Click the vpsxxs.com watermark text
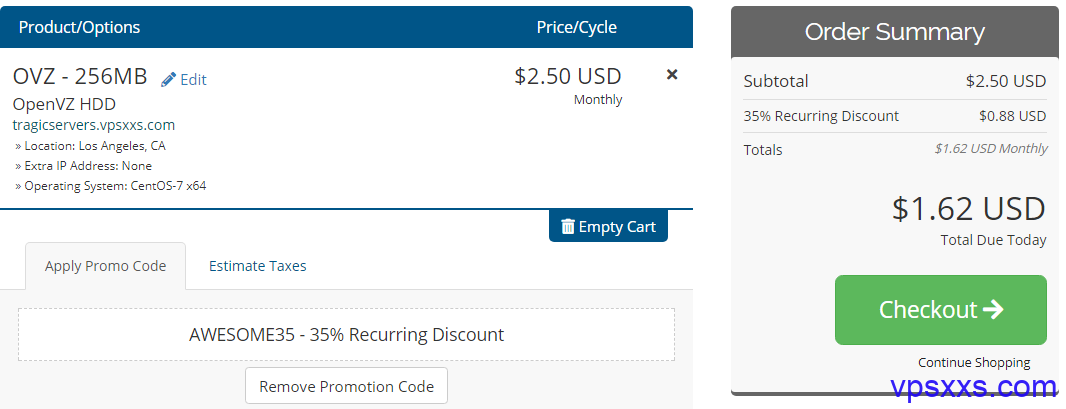 [x=974, y=387]
